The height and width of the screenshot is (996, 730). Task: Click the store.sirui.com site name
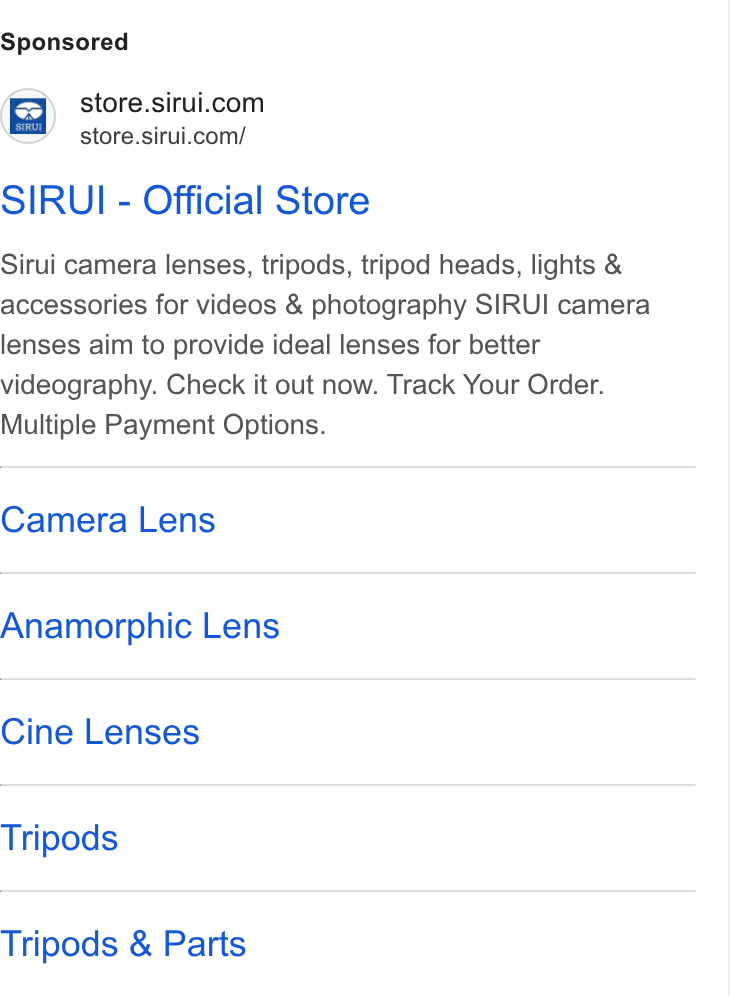[172, 103]
